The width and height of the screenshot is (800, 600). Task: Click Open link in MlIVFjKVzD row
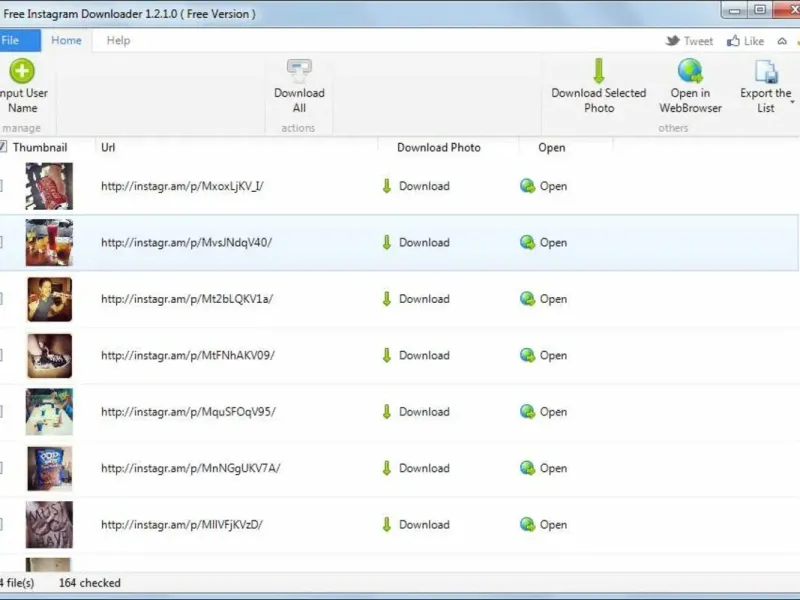click(554, 524)
